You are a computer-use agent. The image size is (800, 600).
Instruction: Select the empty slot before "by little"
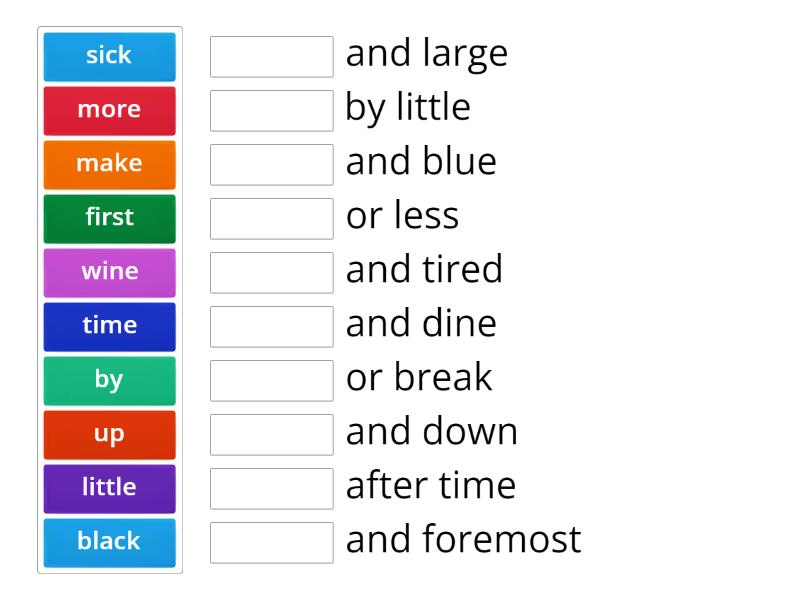coord(271,110)
